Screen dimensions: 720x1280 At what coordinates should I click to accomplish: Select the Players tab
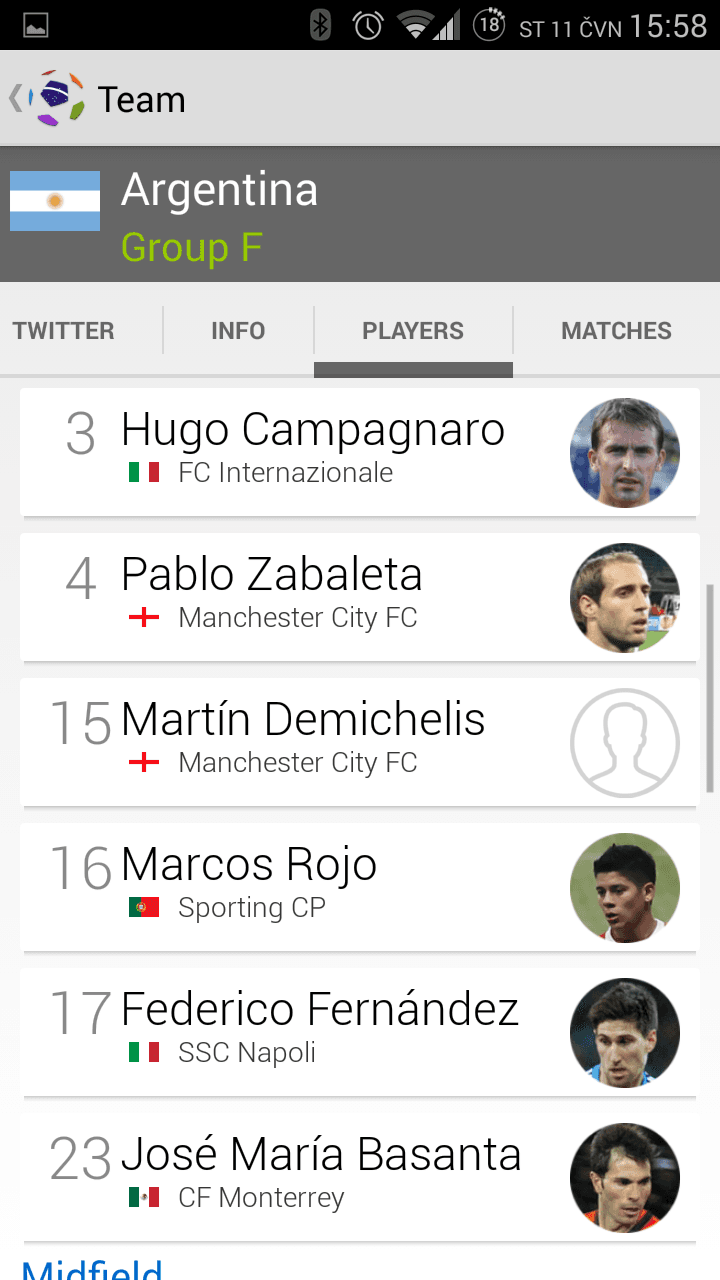(x=413, y=331)
